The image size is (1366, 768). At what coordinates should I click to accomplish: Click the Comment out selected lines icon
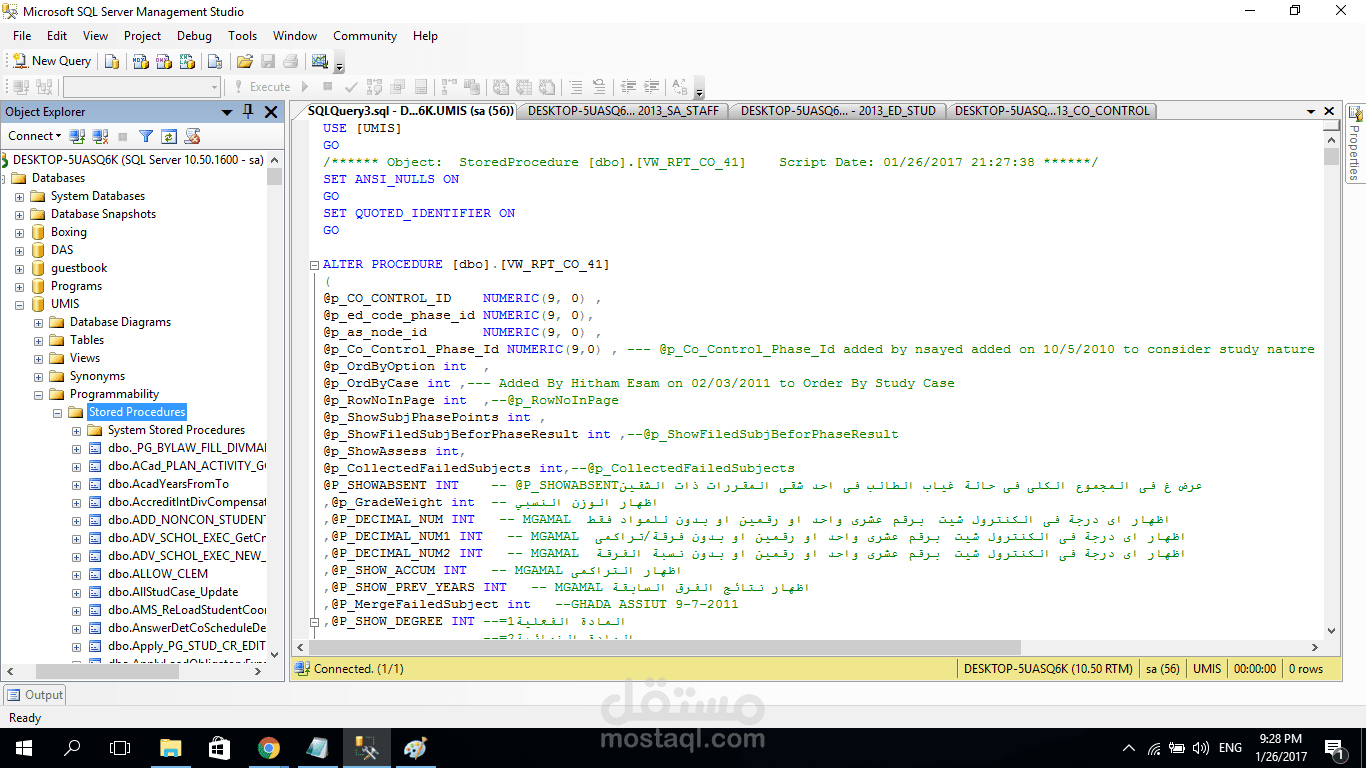pyautogui.click(x=576, y=87)
